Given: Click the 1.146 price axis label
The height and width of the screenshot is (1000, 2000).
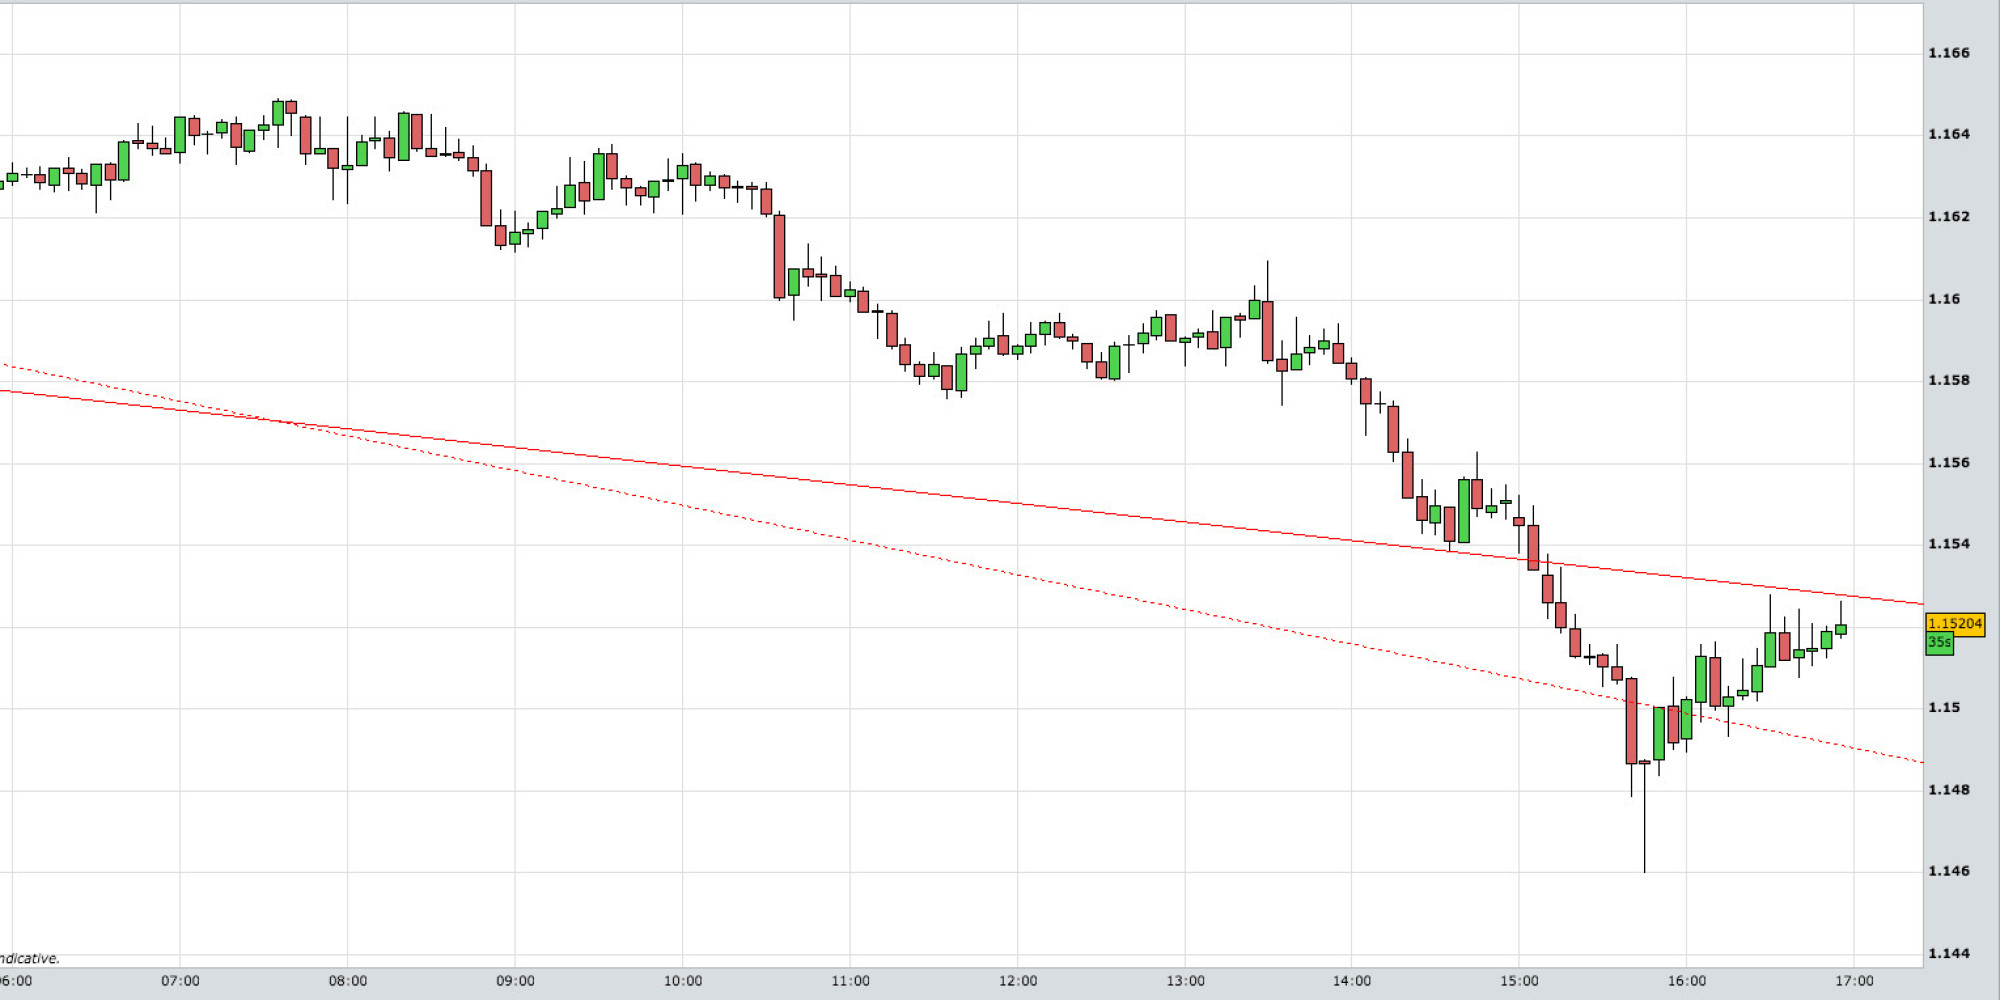Looking at the screenshot, I should coord(1949,871).
